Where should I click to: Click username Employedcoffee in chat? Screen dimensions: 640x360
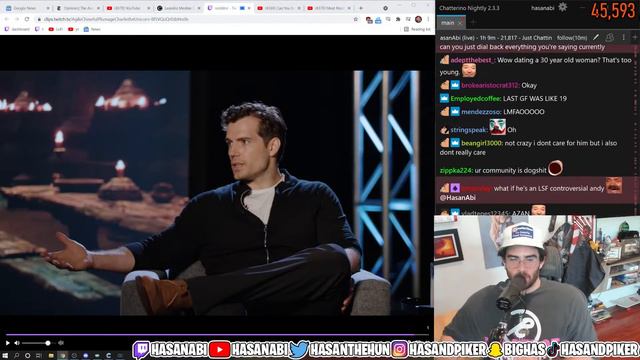click(476, 98)
